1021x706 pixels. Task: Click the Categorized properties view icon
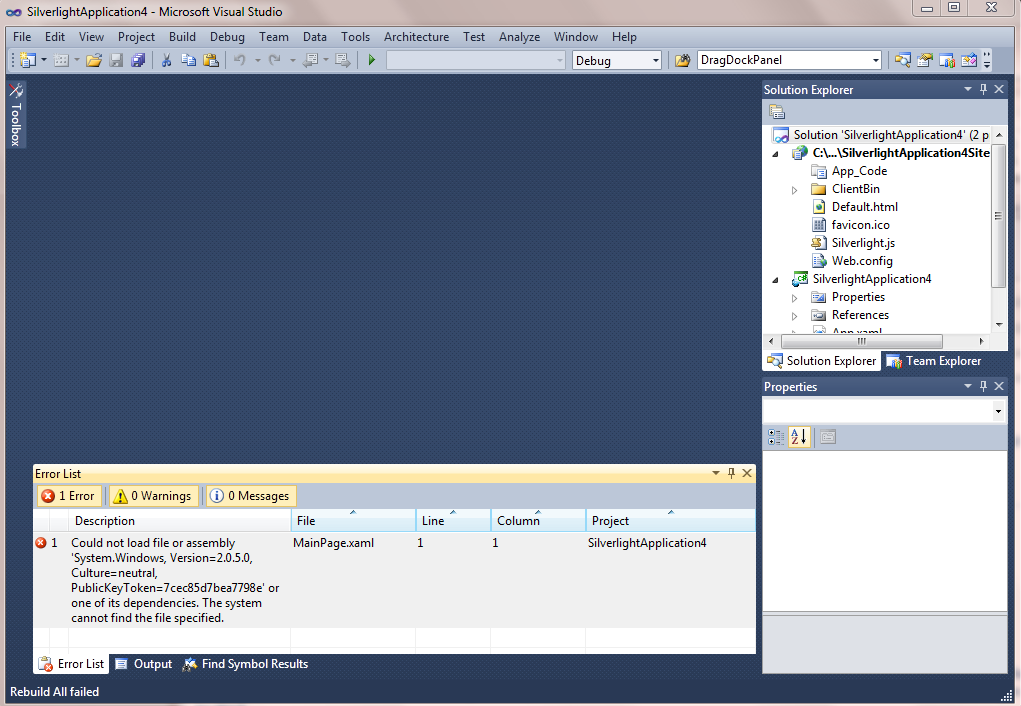click(776, 437)
